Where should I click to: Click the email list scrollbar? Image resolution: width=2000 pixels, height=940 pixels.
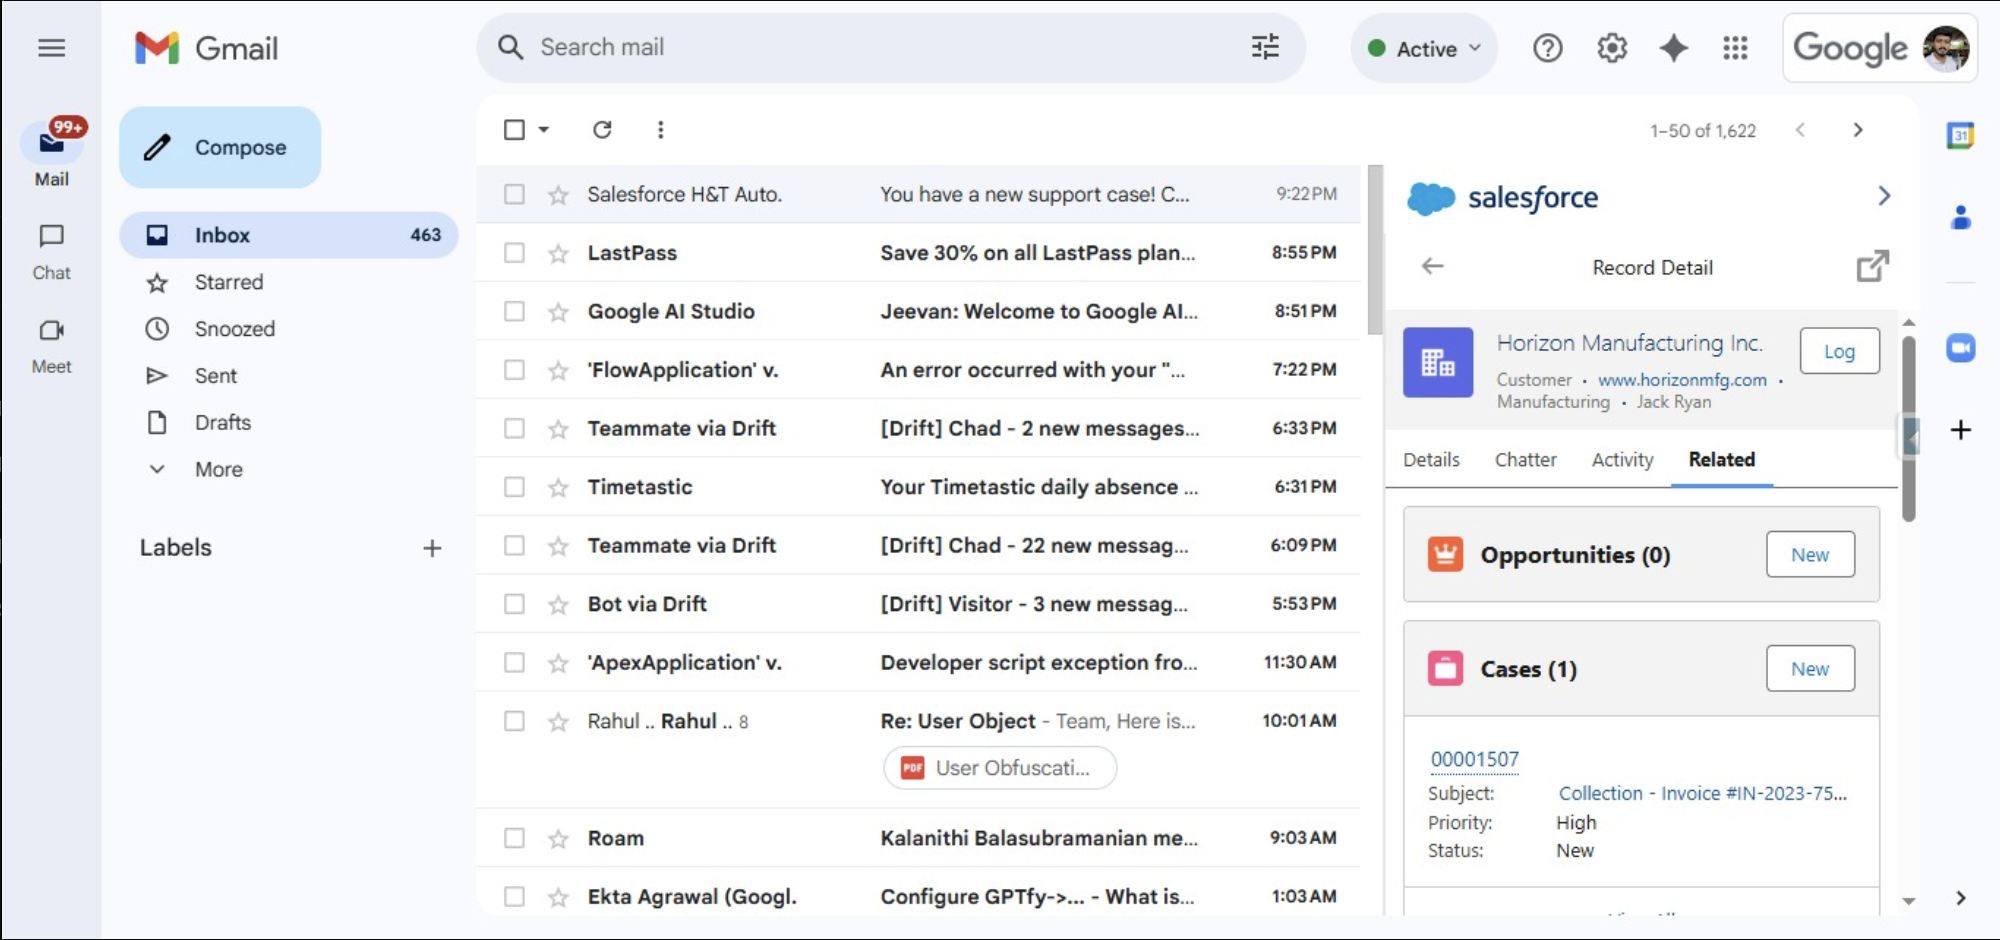pos(1375,250)
